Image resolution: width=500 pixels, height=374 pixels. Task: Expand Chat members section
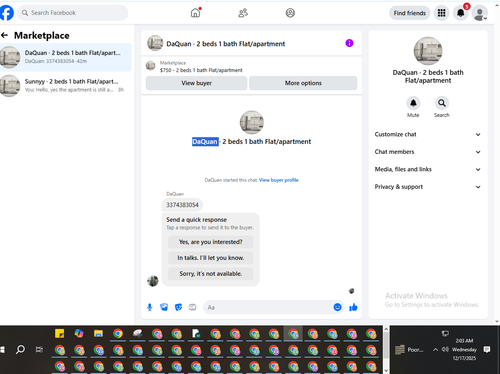[x=428, y=152]
